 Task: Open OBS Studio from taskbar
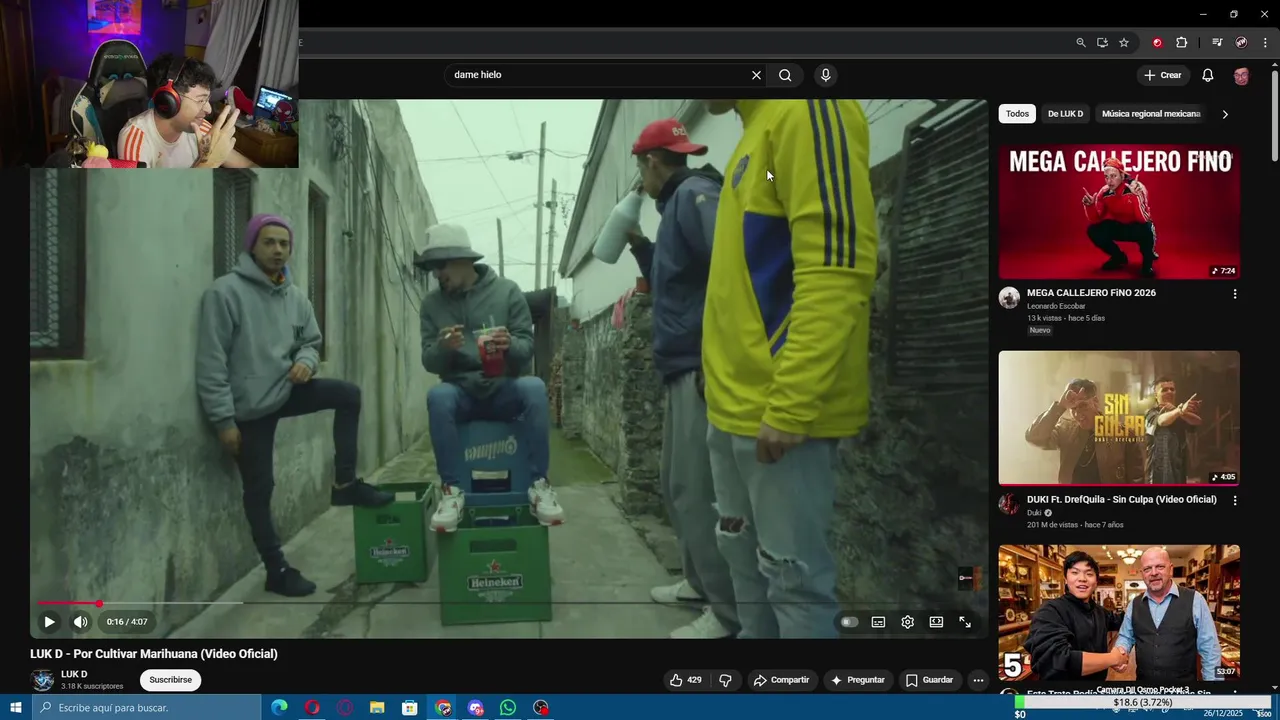[541, 708]
